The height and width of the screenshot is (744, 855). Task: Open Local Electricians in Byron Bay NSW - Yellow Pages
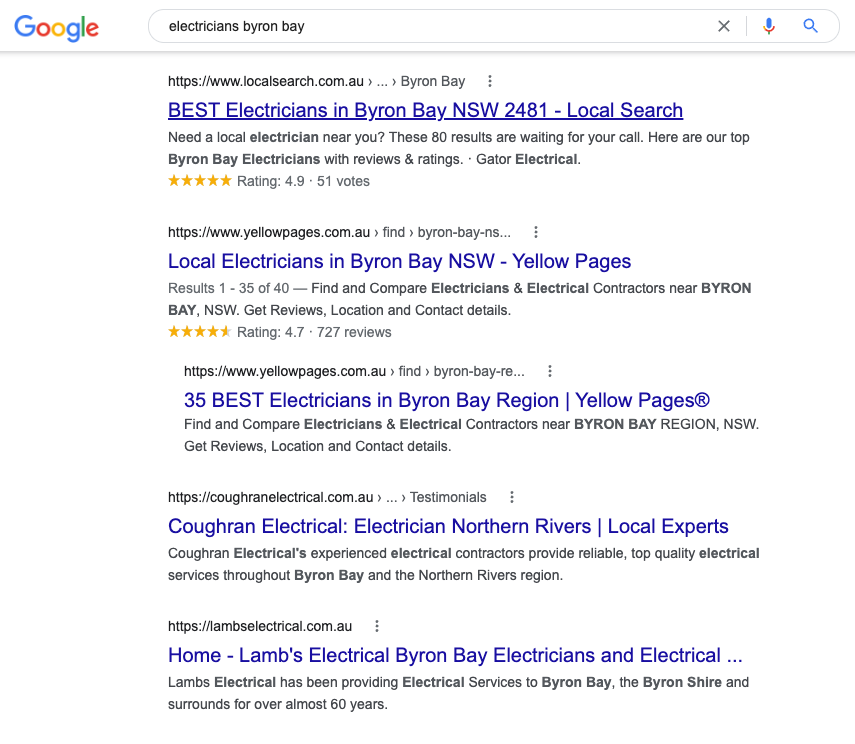tap(399, 261)
